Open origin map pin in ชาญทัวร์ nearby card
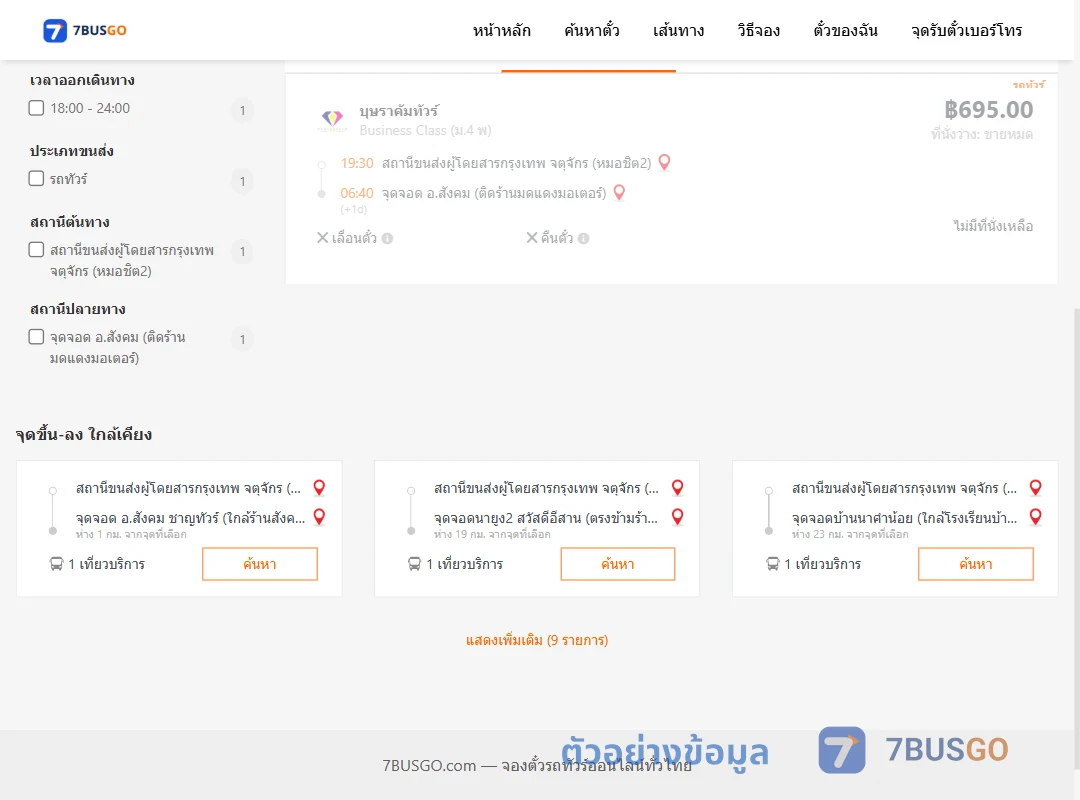The image size is (1080, 800). tap(319, 488)
